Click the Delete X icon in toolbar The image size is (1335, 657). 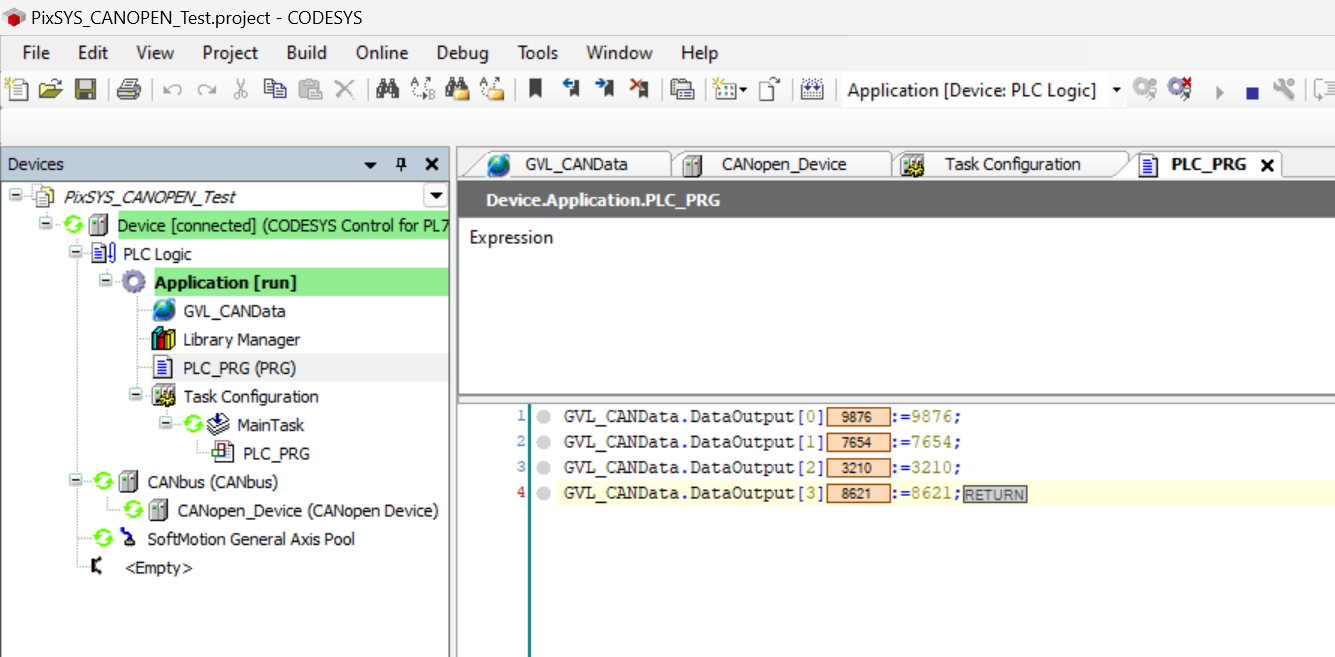344,89
